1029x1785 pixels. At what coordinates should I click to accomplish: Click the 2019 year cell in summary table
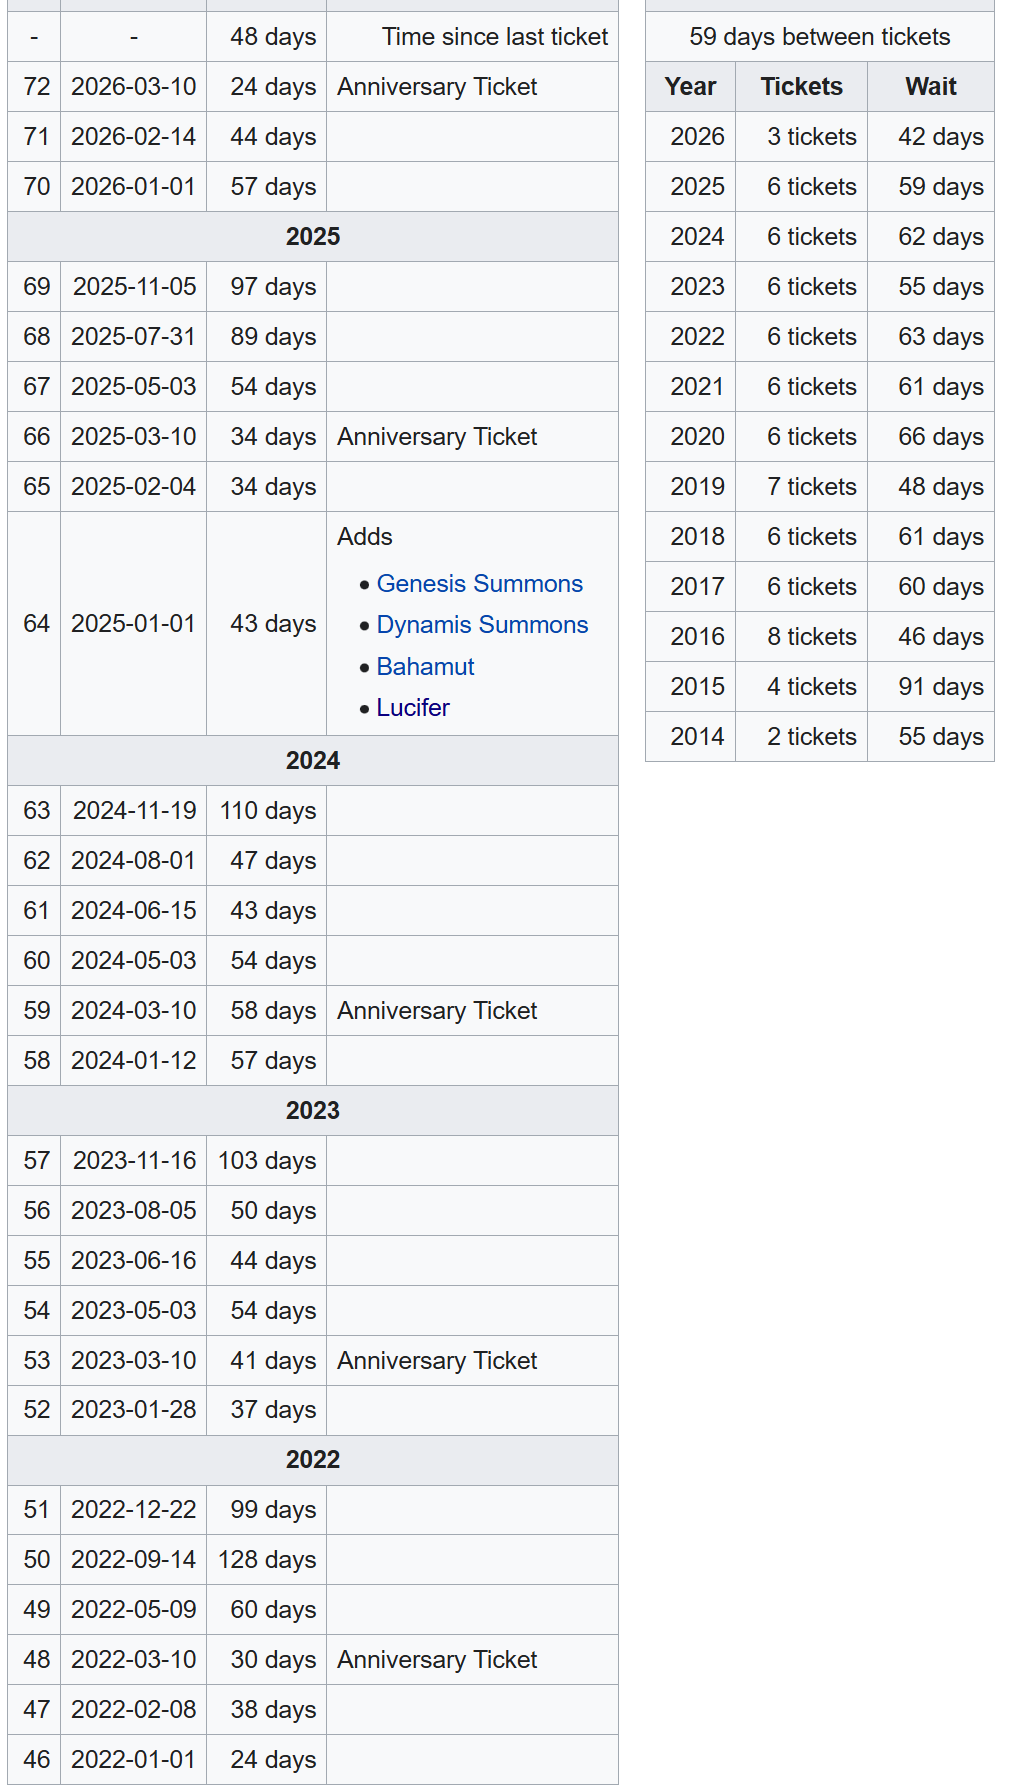690,487
